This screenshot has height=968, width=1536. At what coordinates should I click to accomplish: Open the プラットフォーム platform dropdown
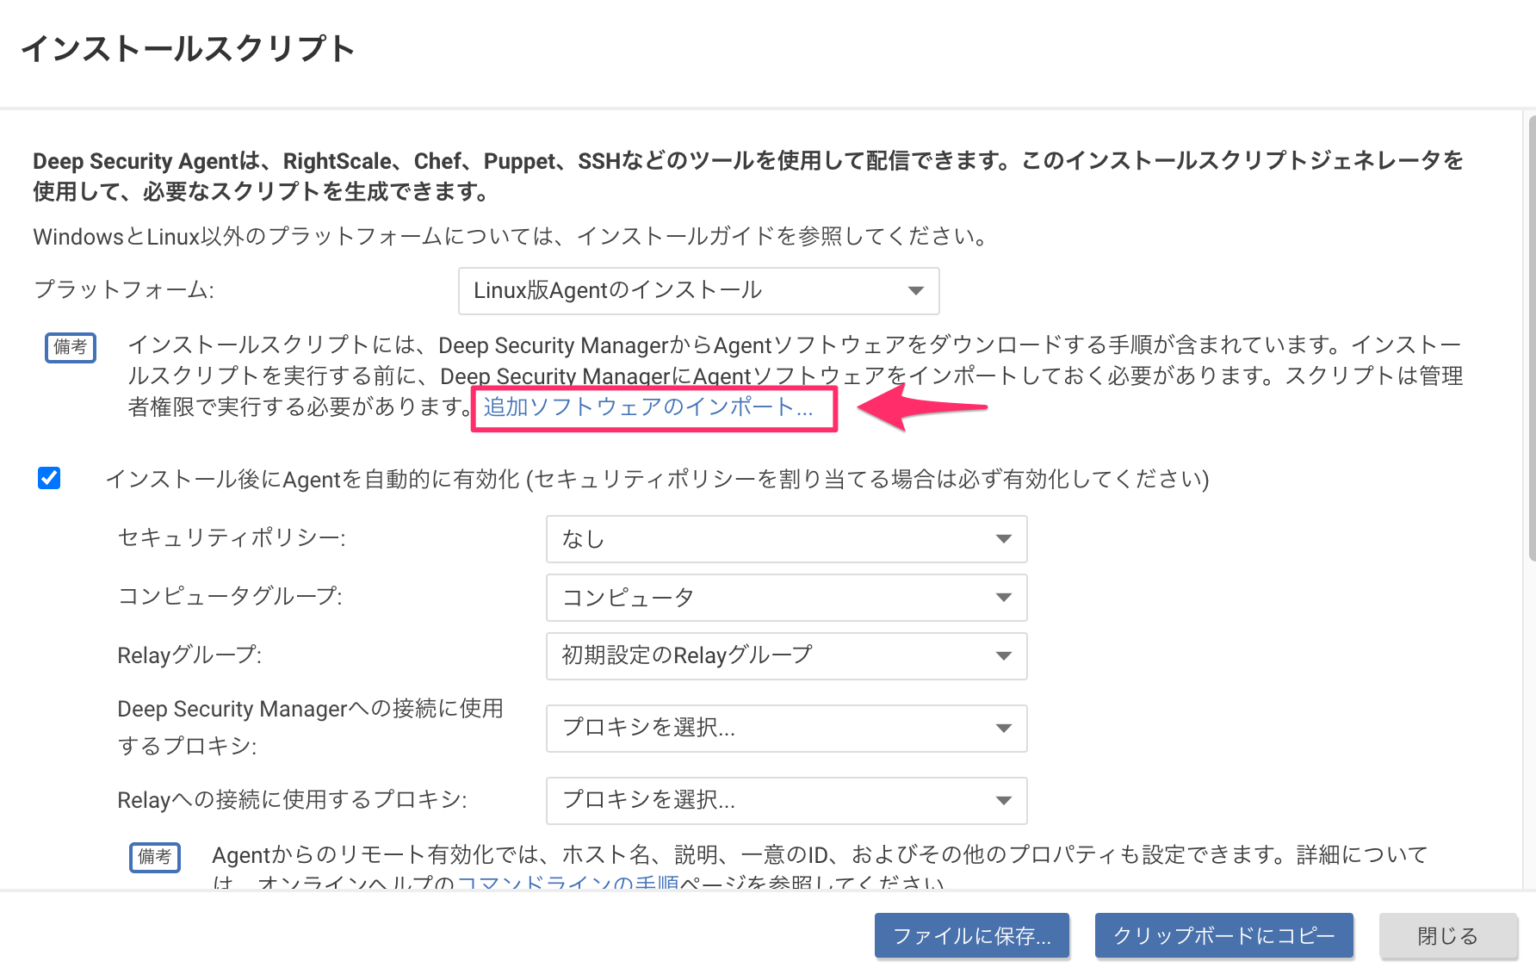click(697, 291)
